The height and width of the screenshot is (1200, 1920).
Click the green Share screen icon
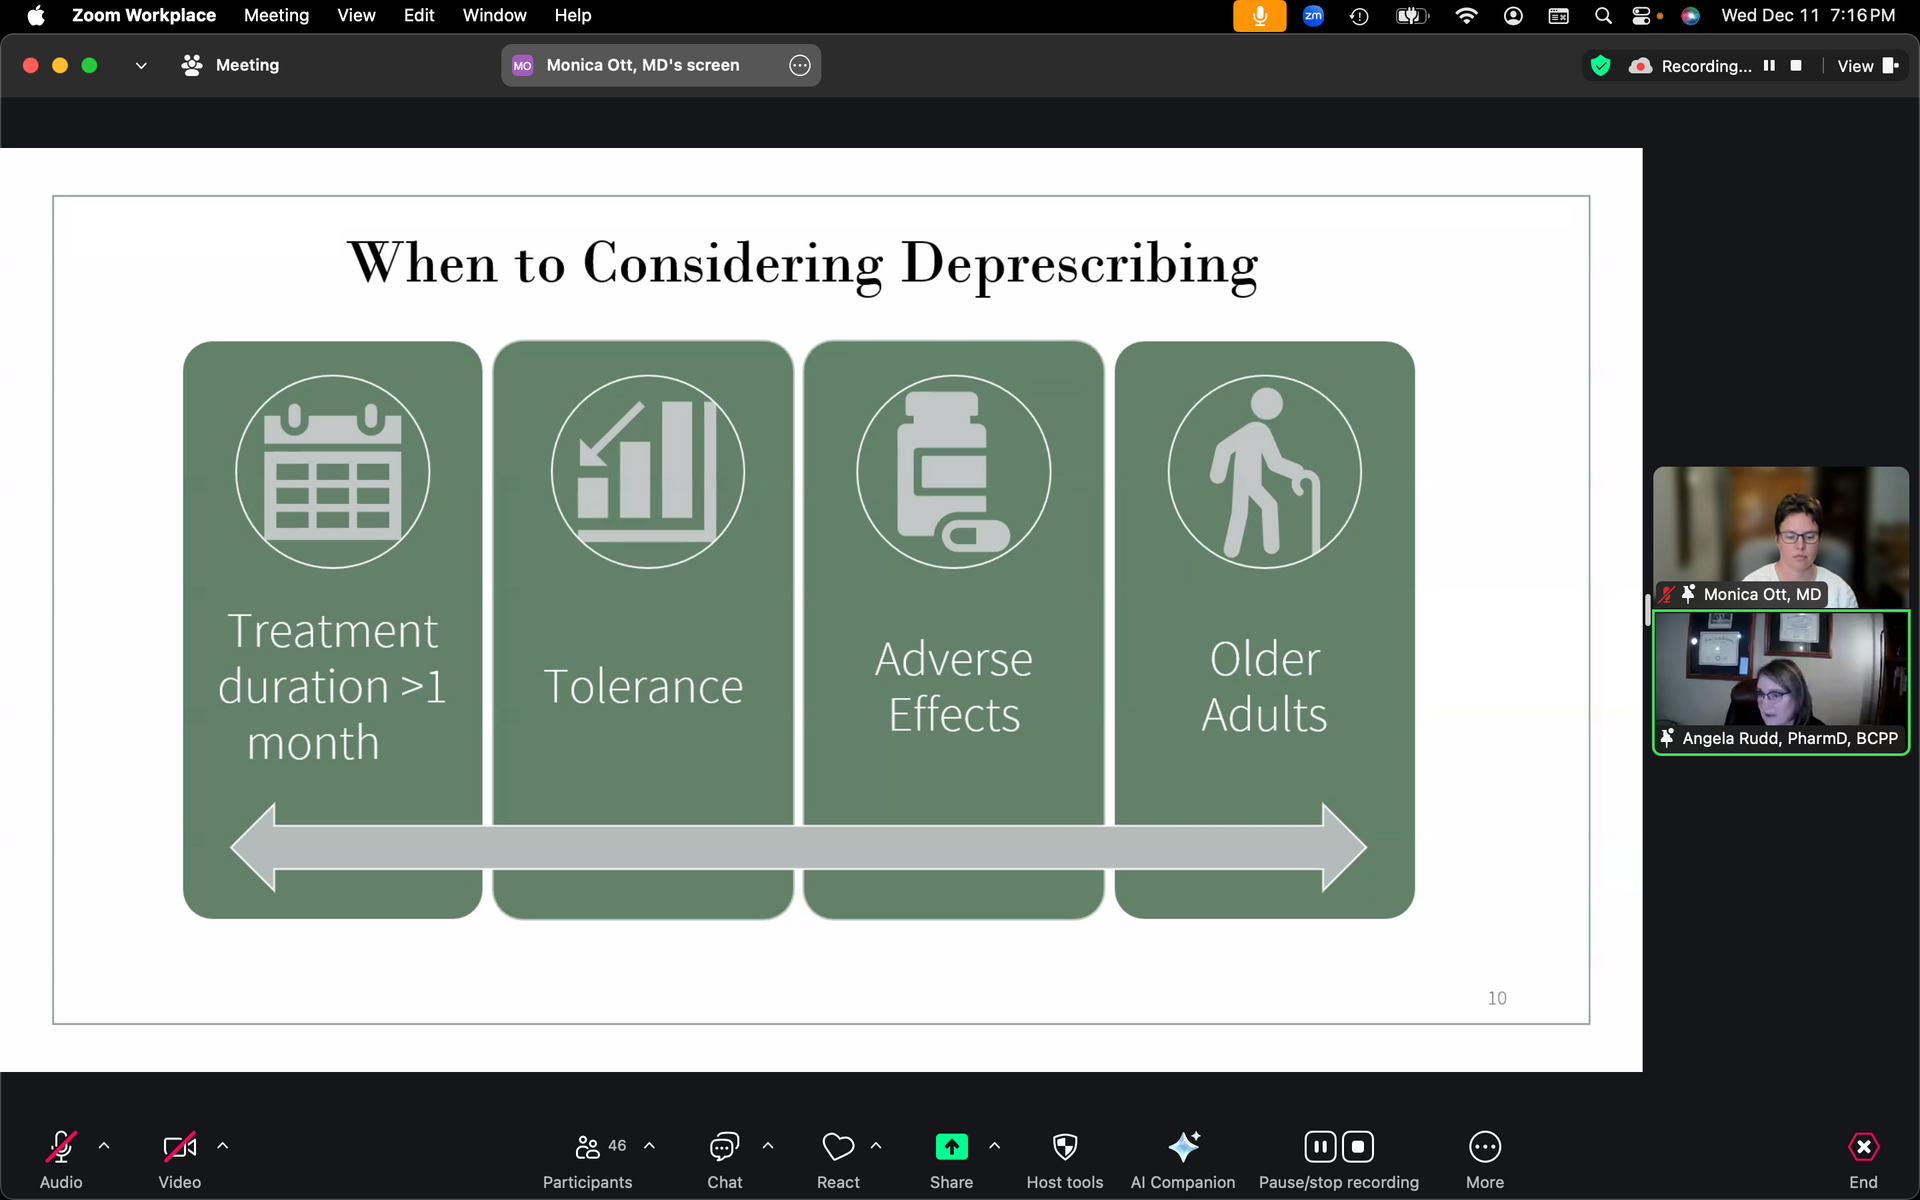[951, 1147]
